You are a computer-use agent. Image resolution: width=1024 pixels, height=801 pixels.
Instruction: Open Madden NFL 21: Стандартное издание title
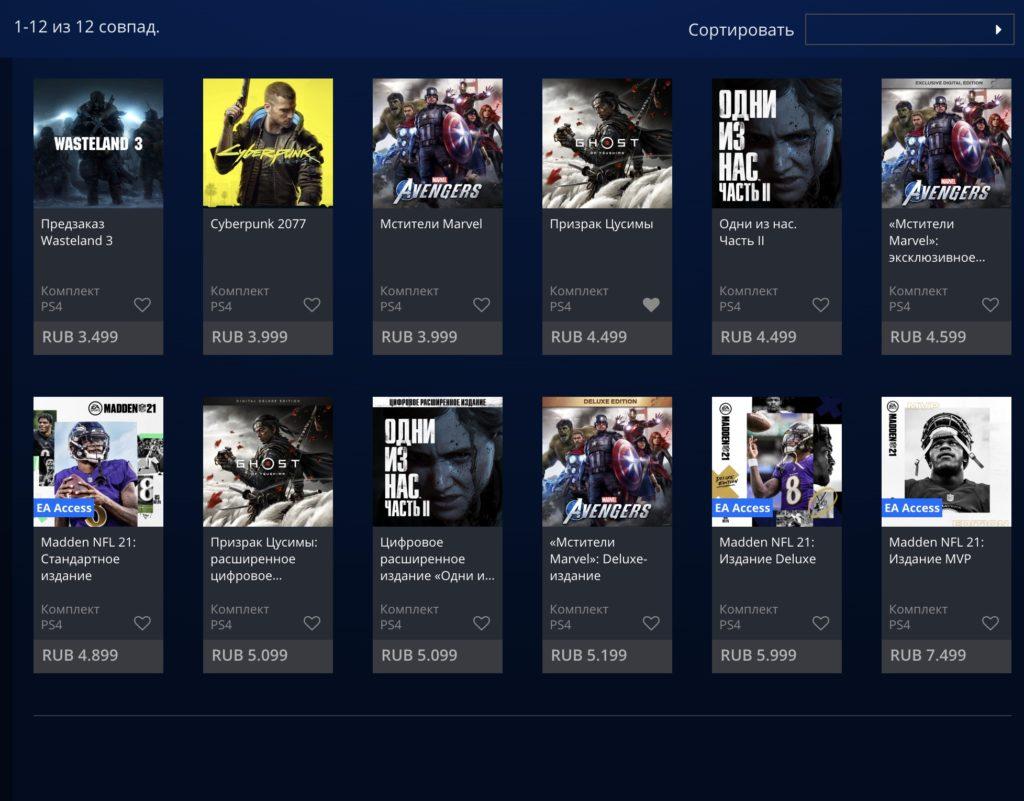pos(88,559)
